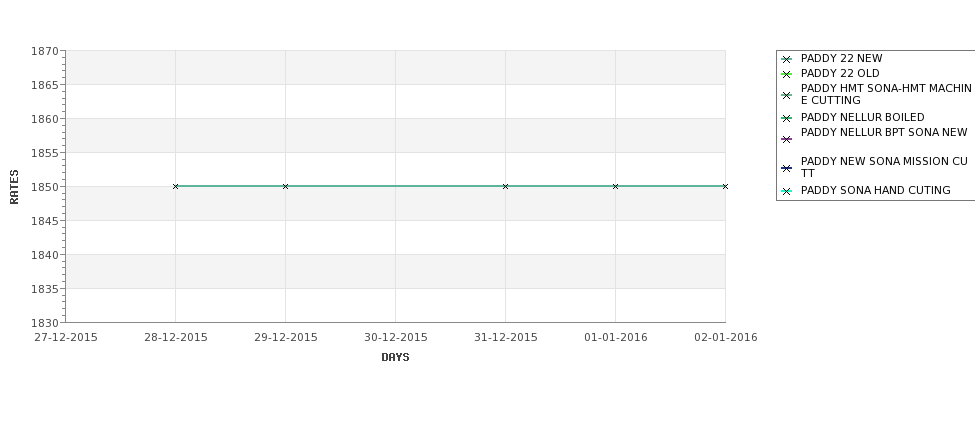Click the PADDY 22 NEW legend label
Viewport: 975px width, 429px height.
coord(841,58)
